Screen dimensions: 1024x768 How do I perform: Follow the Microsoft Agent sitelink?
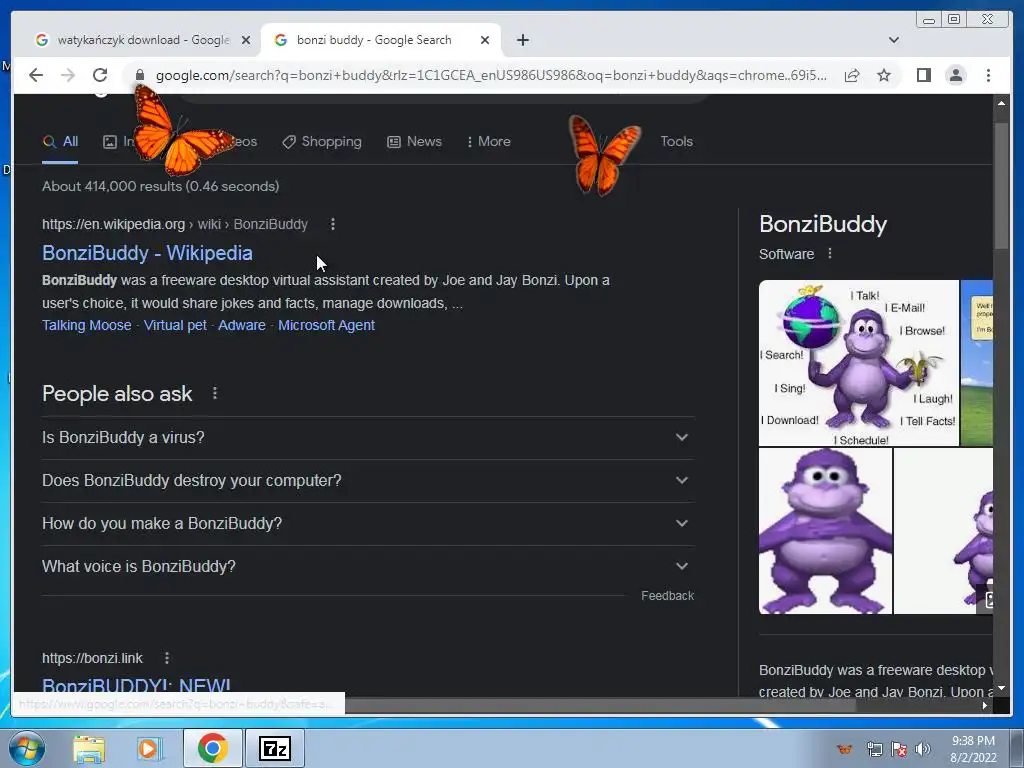[x=327, y=325]
